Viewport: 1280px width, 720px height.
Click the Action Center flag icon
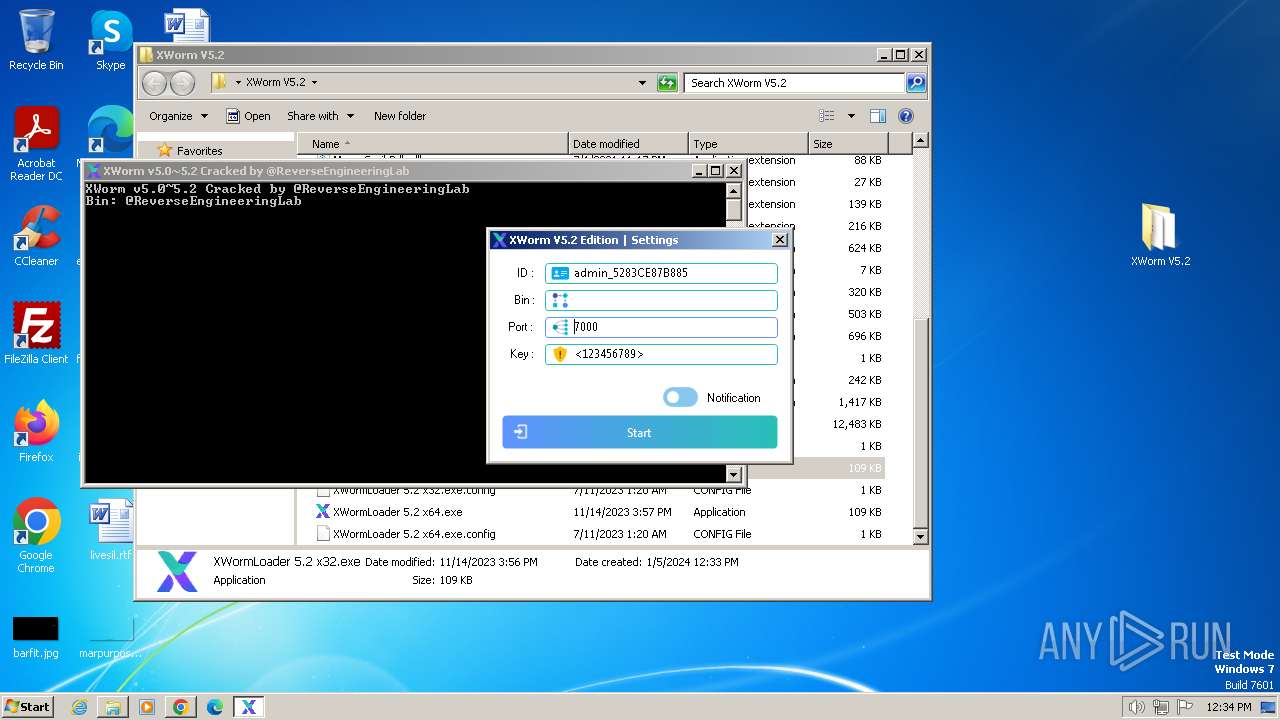tap(1185, 707)
